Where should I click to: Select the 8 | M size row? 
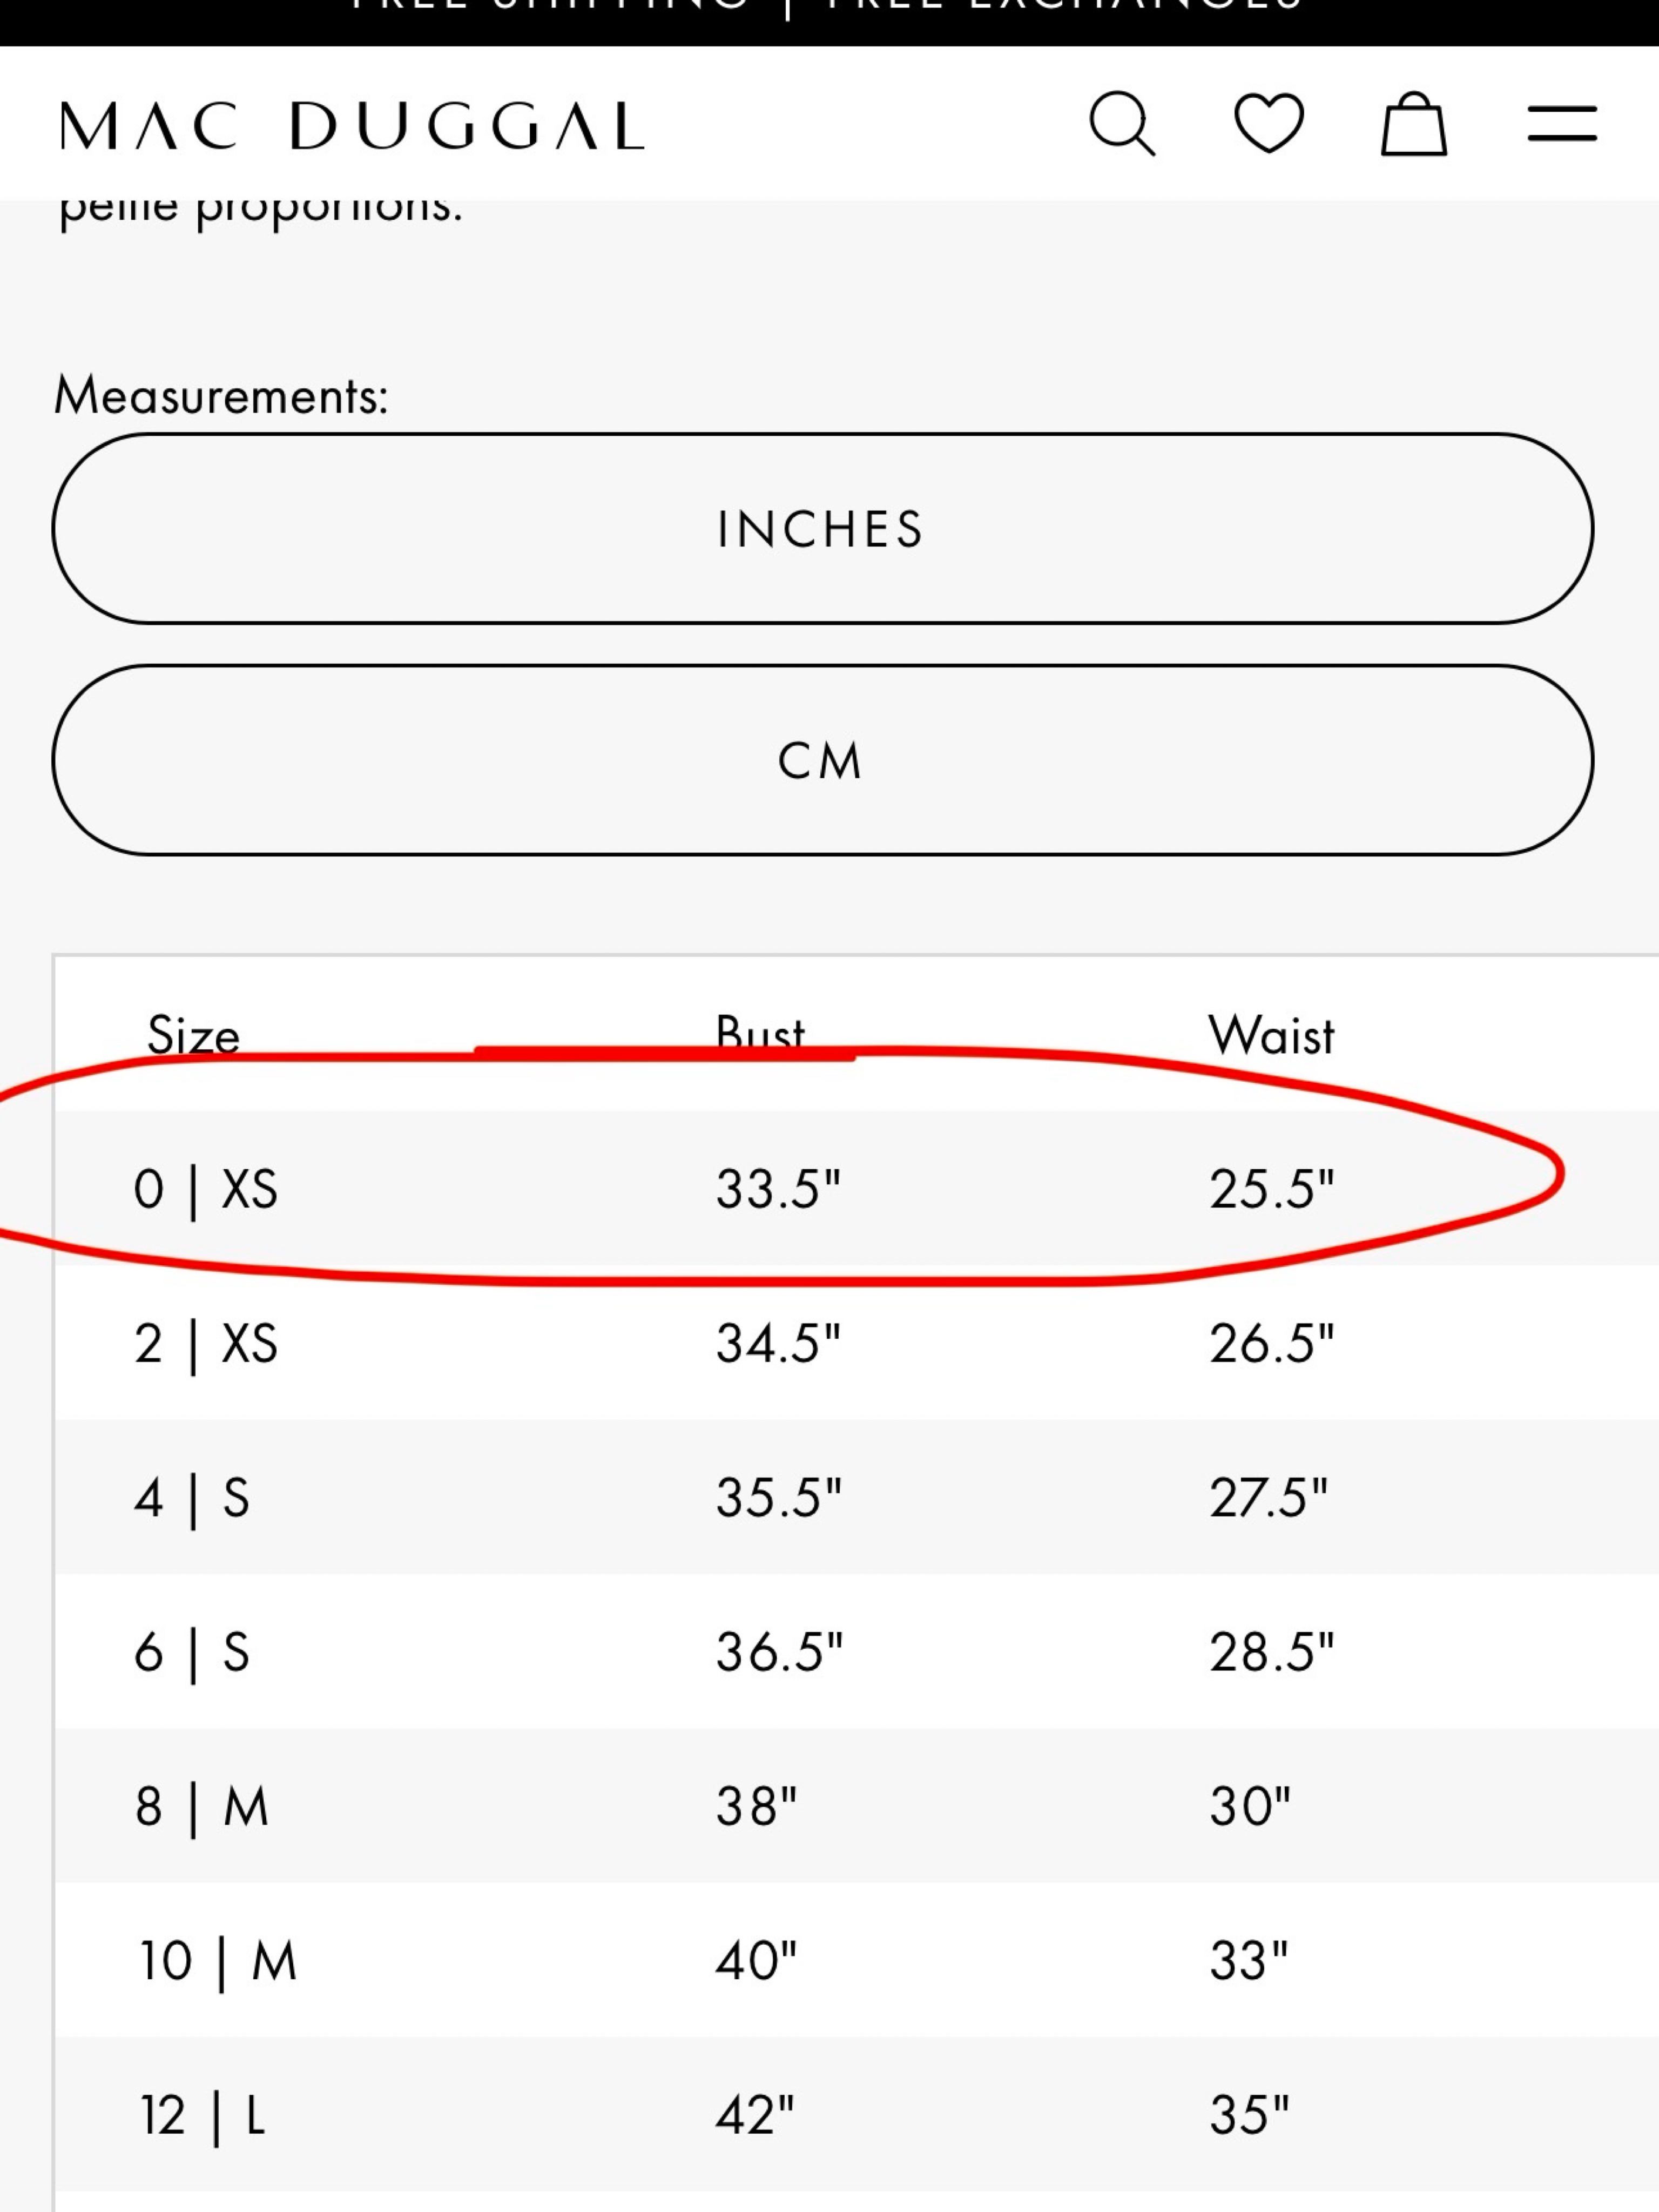[x=857, y=1806]
